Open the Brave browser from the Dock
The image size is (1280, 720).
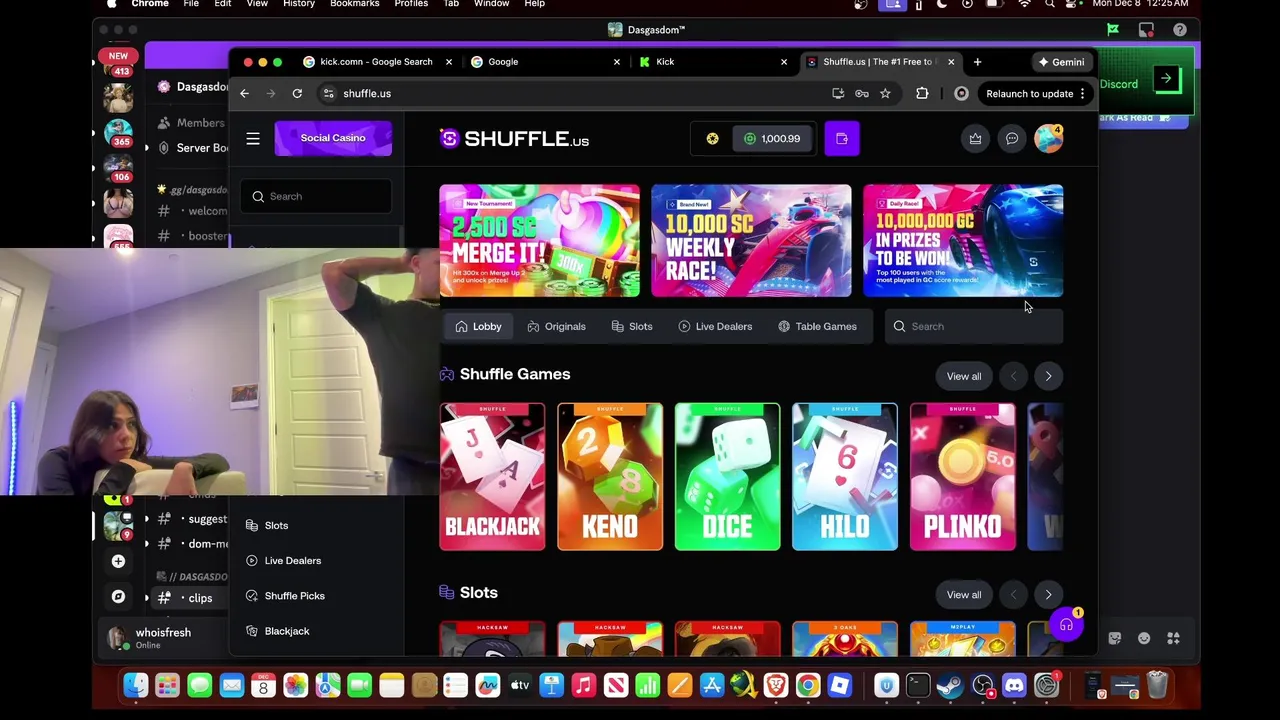(x=775, y=686)
